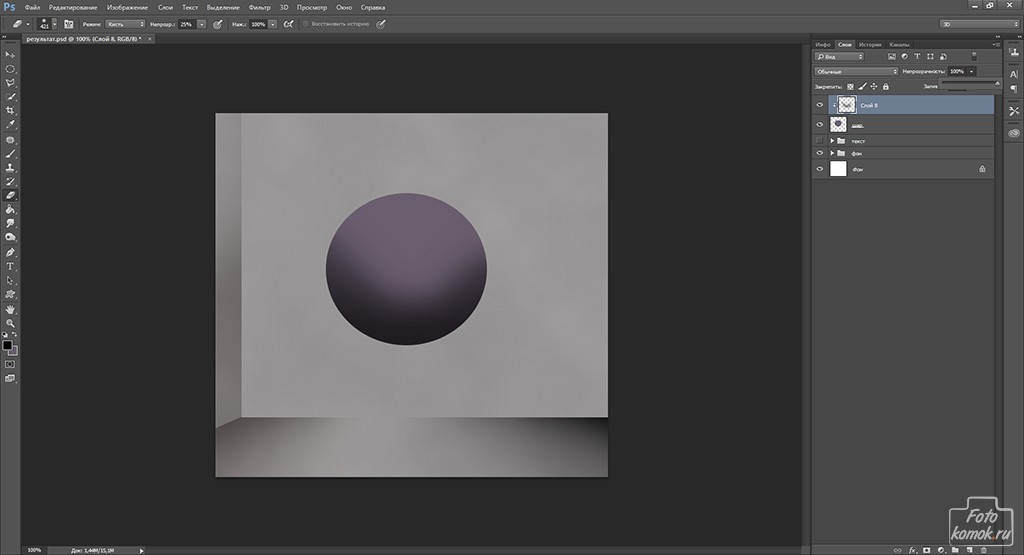Expand the фон layer group

click(832, 153)
